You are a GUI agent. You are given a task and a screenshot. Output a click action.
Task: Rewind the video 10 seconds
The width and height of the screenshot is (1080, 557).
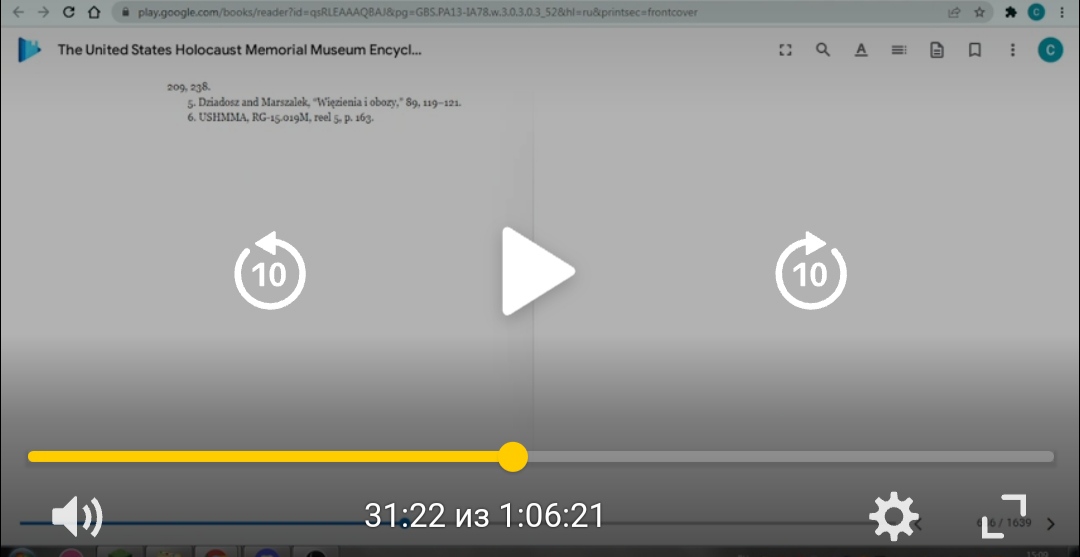coord(270,271)
